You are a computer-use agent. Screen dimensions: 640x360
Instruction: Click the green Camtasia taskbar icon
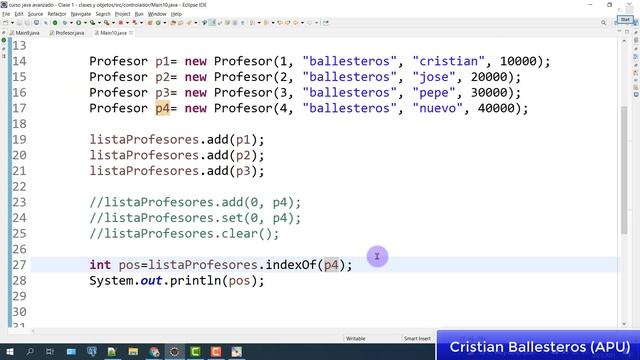[x=195, y=351]
